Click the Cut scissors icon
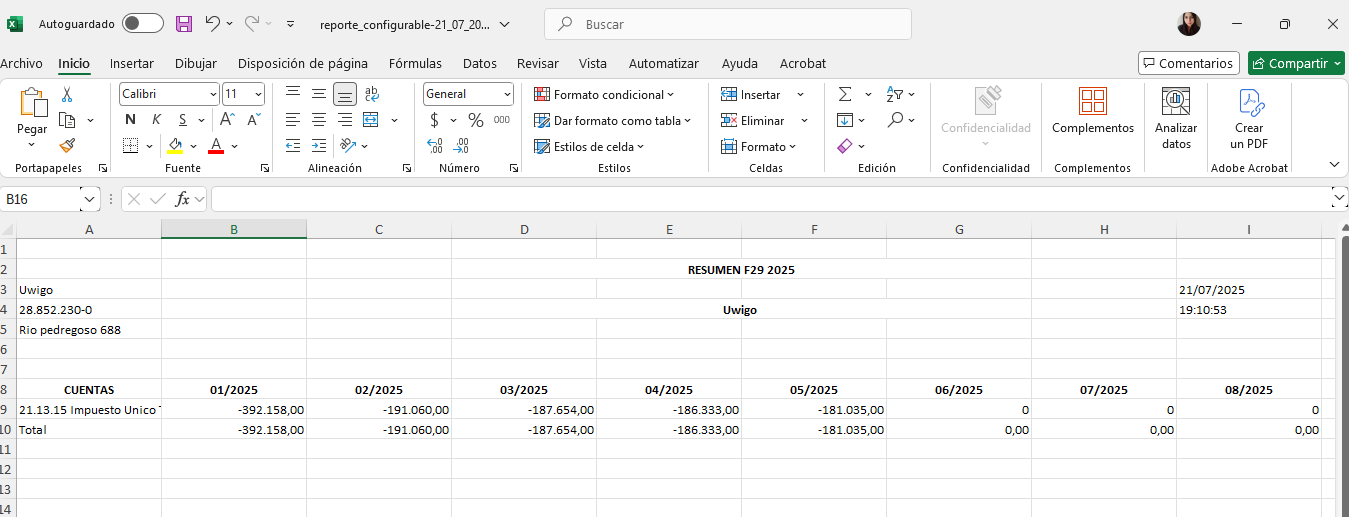This screenshot has height=517, width=1349. tap(67, 94)
